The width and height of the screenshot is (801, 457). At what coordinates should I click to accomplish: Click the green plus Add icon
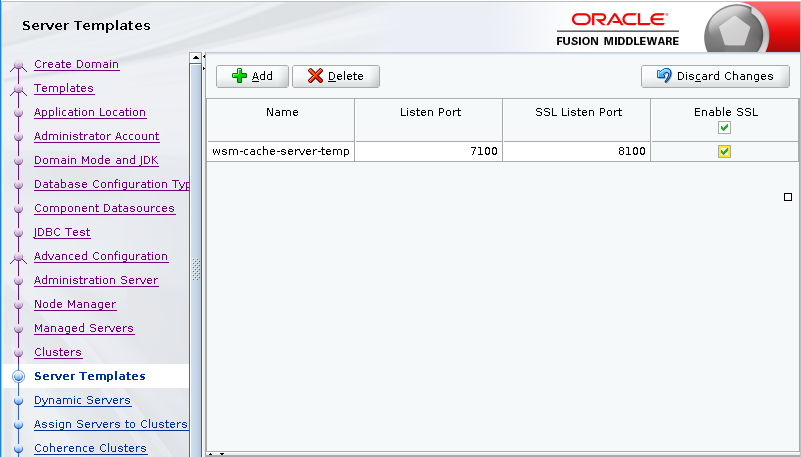click(239, 76)
